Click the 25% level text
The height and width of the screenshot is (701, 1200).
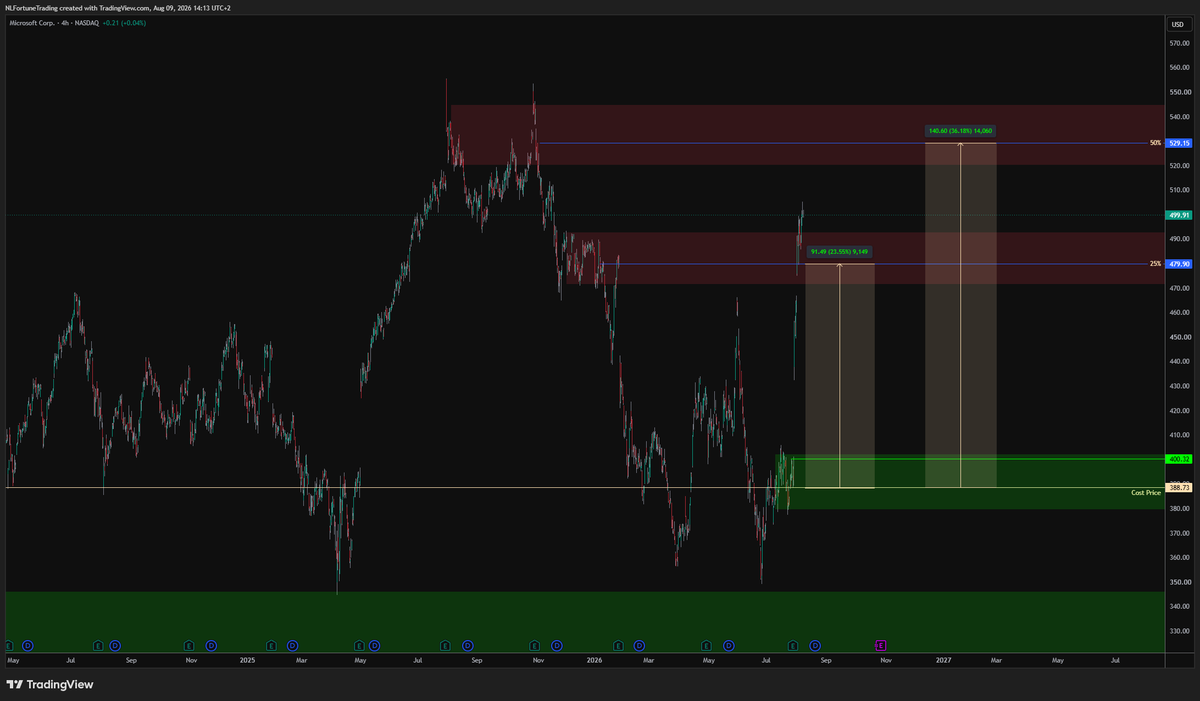click(1155, 264)
